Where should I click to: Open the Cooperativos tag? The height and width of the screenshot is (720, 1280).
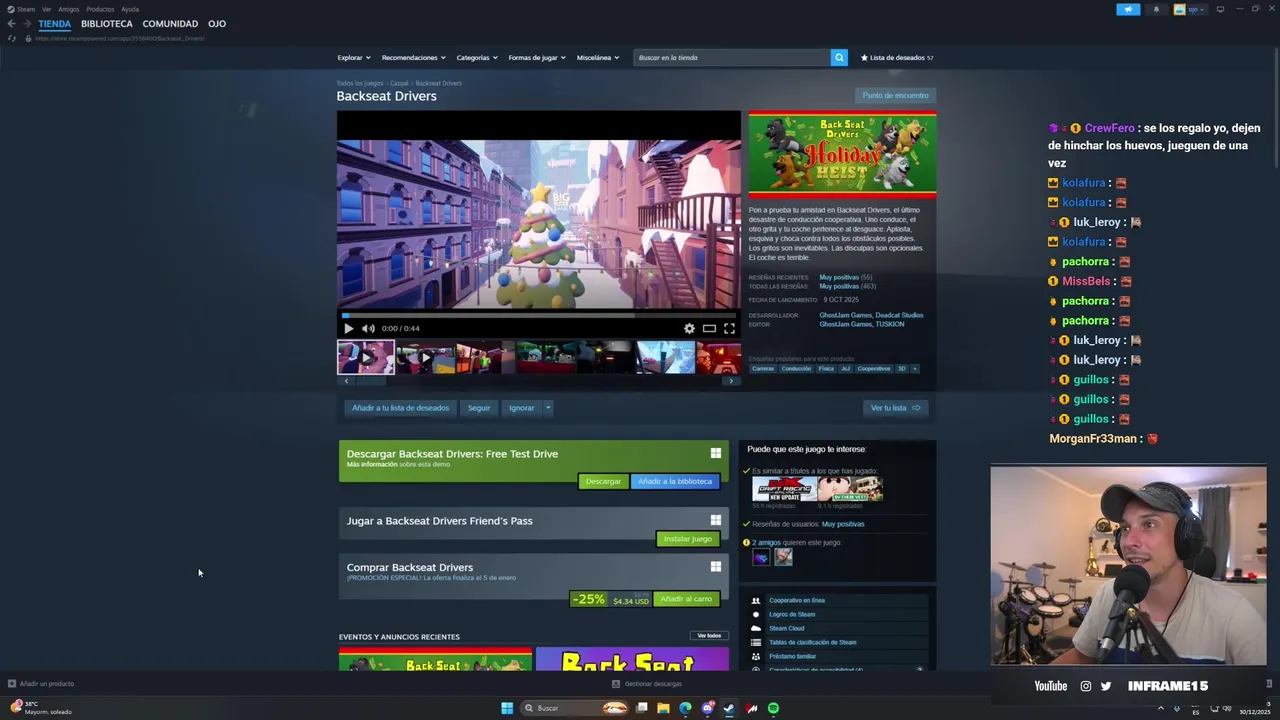click(873, 368)
